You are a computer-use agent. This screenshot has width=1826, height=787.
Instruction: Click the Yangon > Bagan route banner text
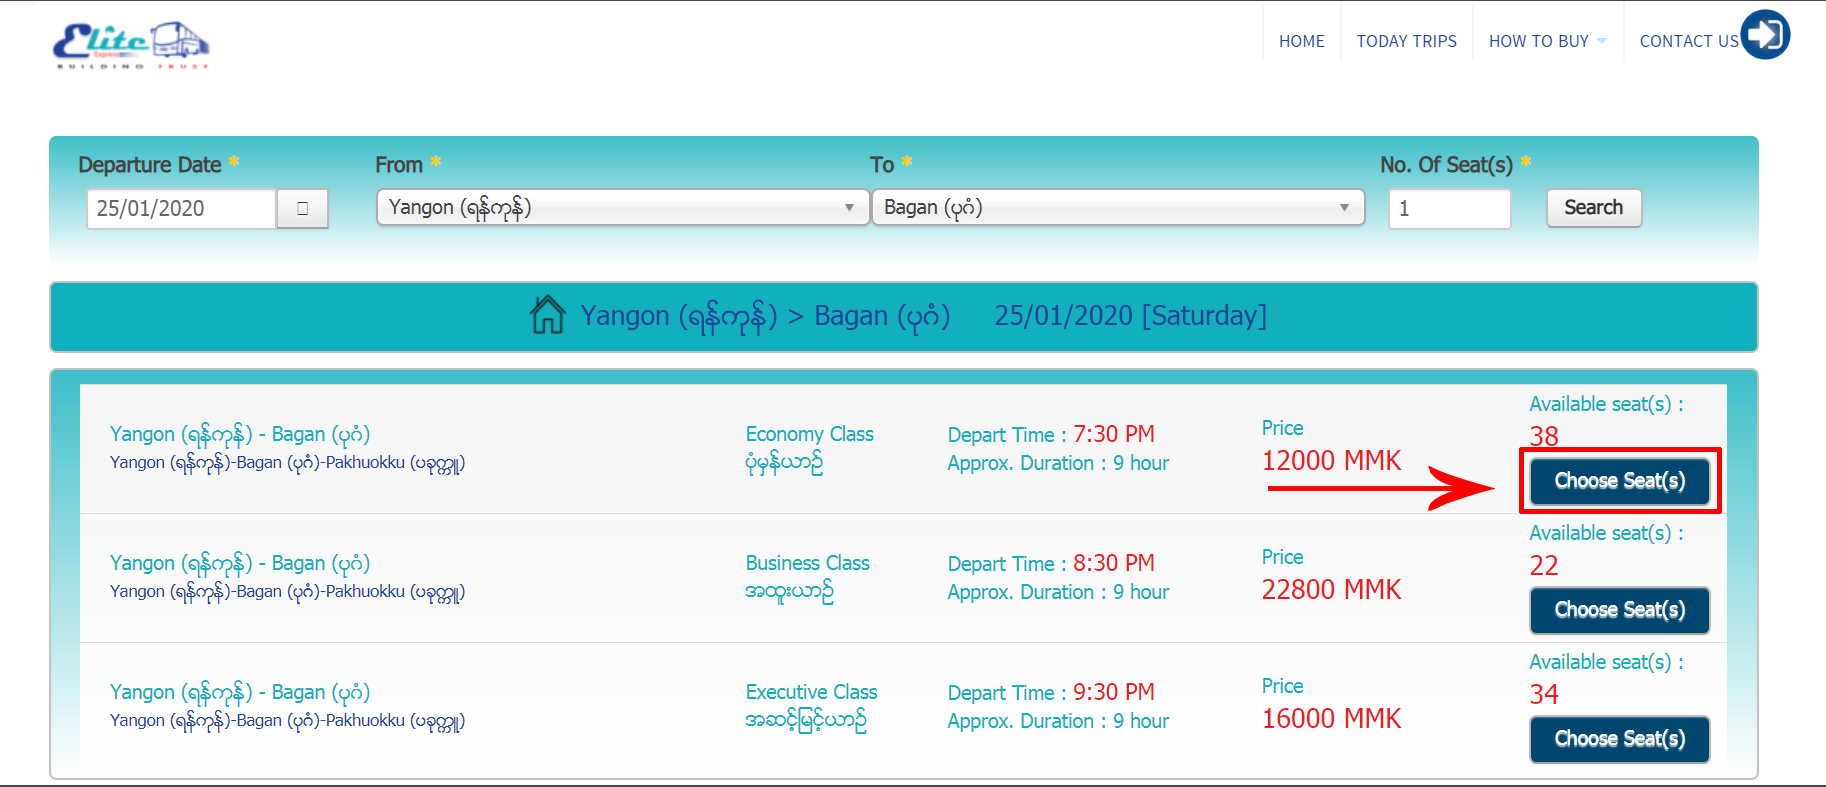pyautogui.click(x=765, y=316)
